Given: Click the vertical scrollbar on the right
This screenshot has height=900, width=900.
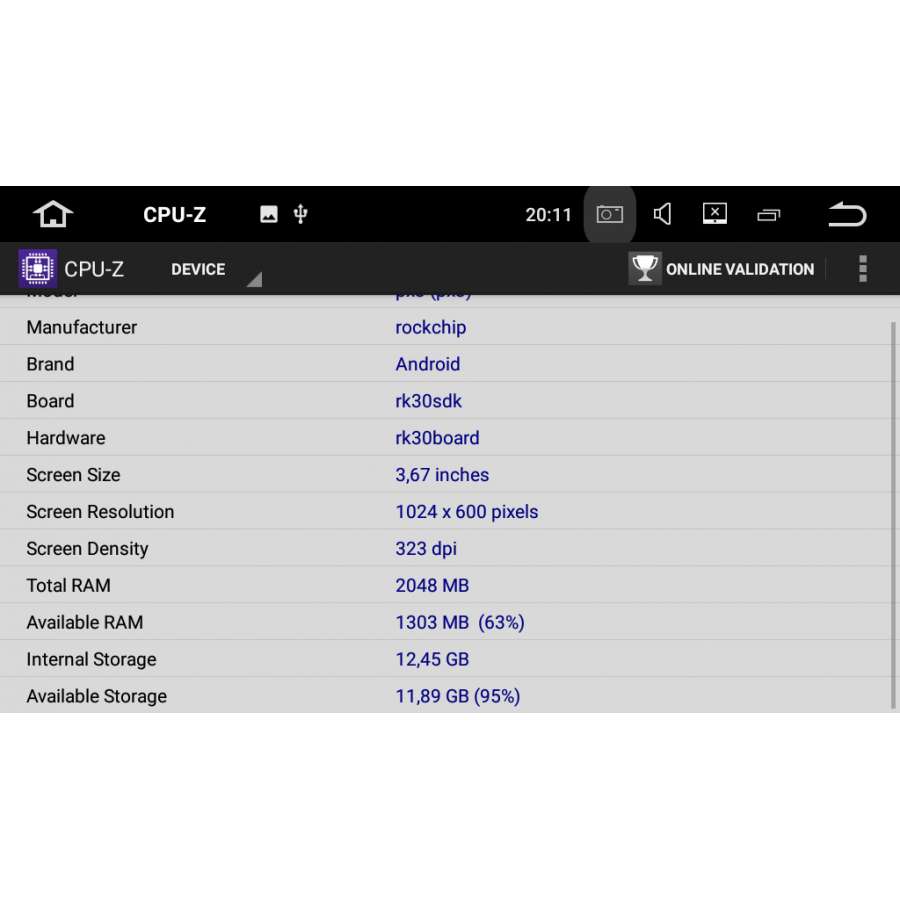Looking at the screenshot, I should pyautogui.click(x=893, y=515).
